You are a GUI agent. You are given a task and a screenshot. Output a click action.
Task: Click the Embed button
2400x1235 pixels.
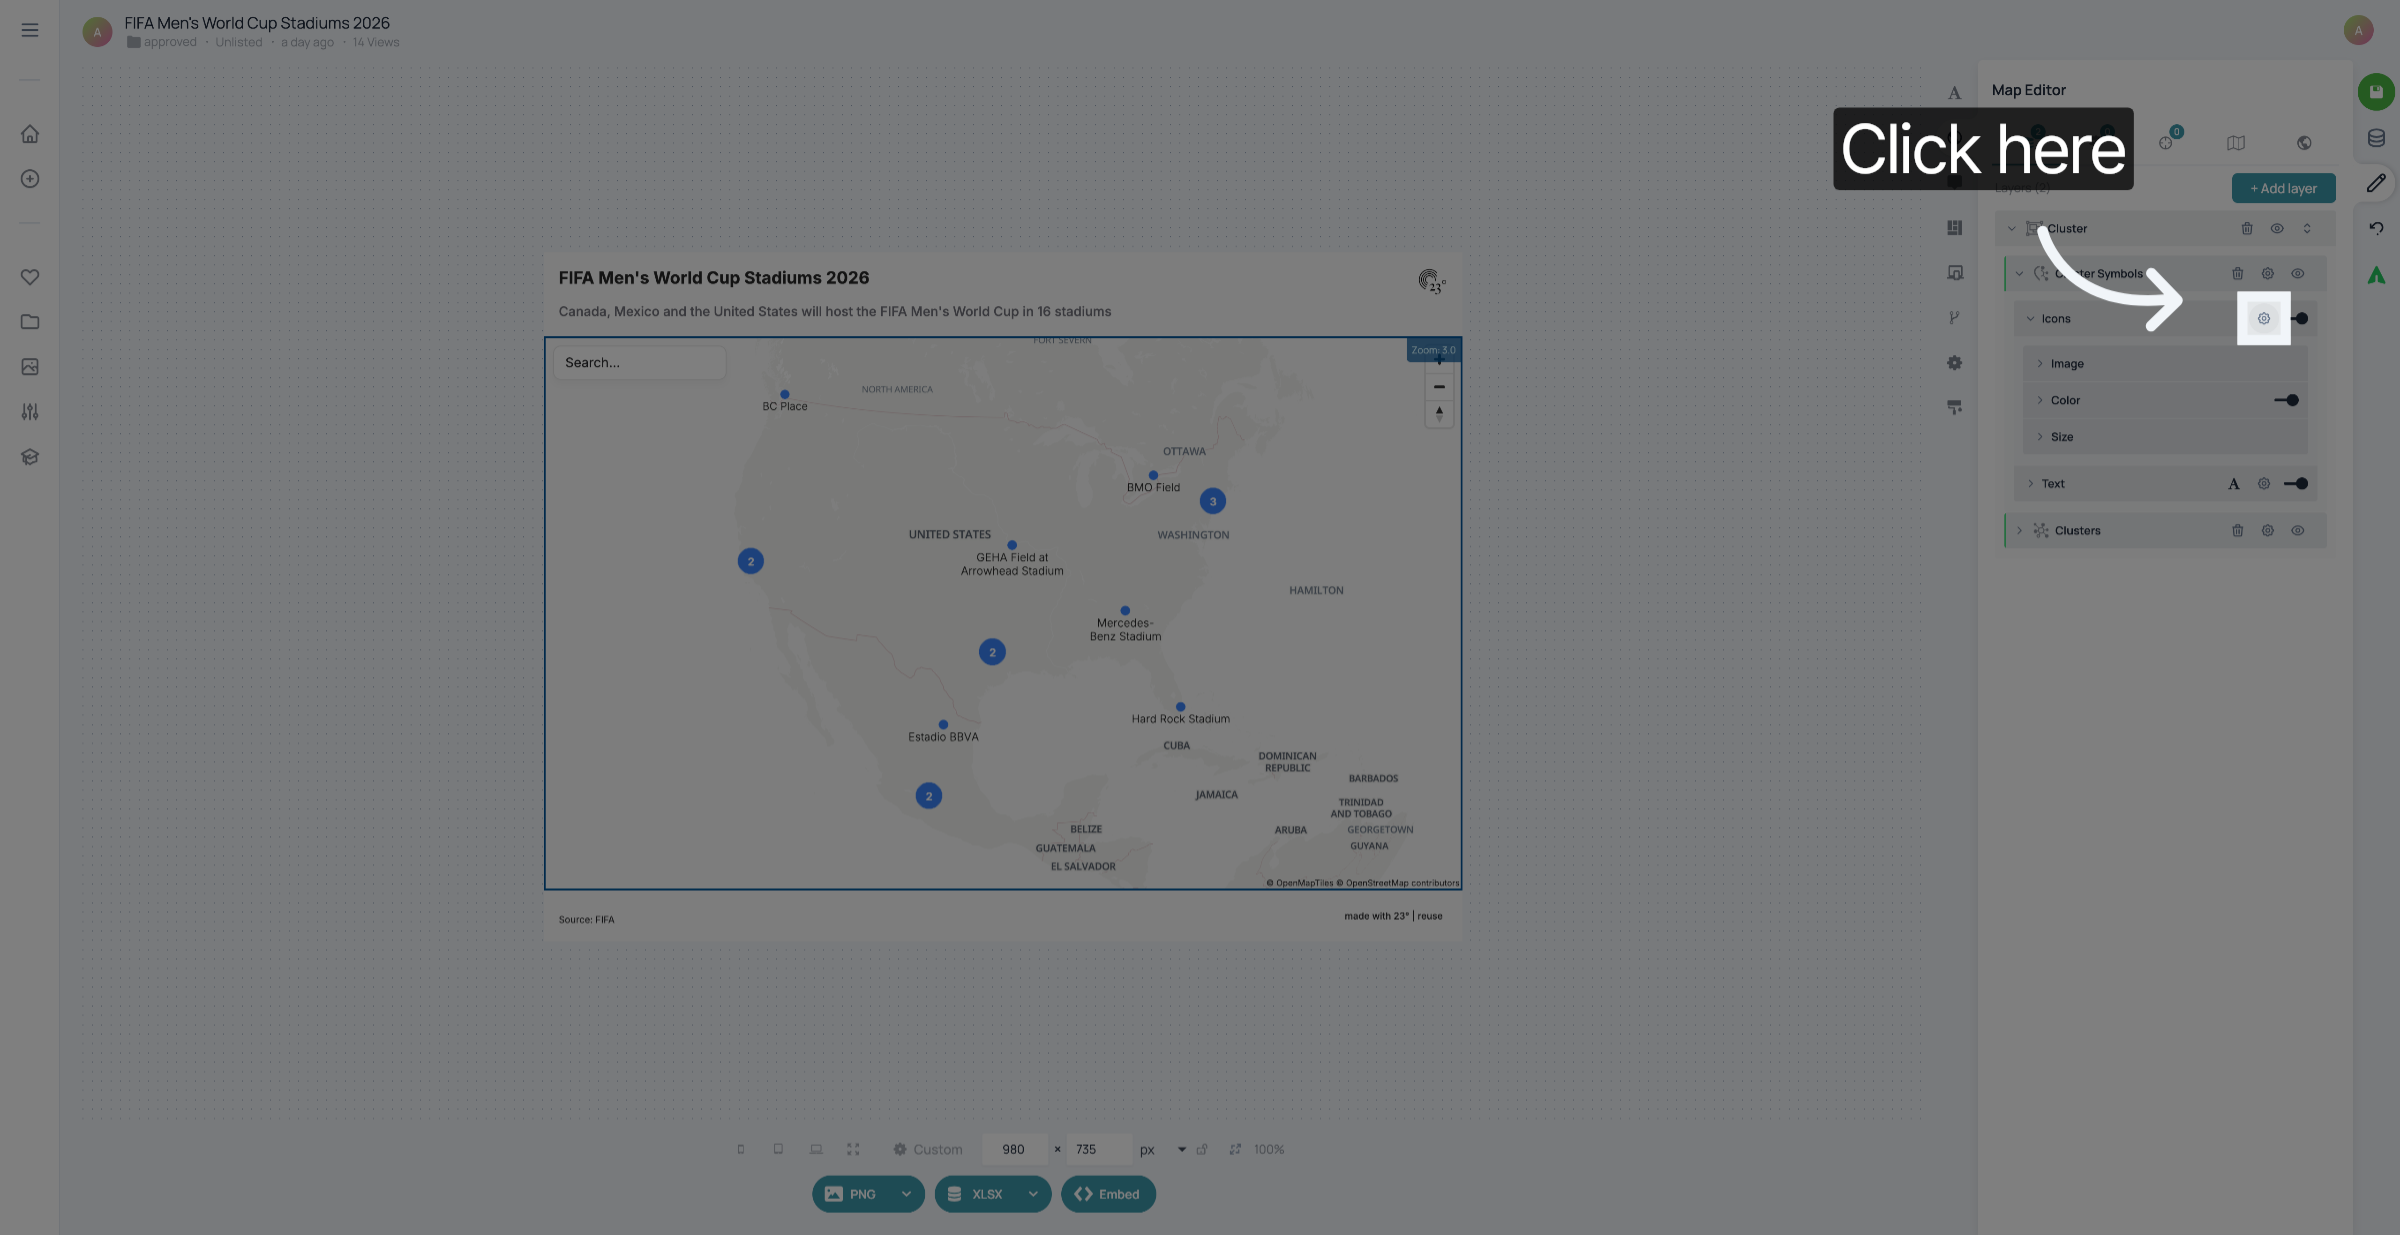click(x=1108, y=1194)
